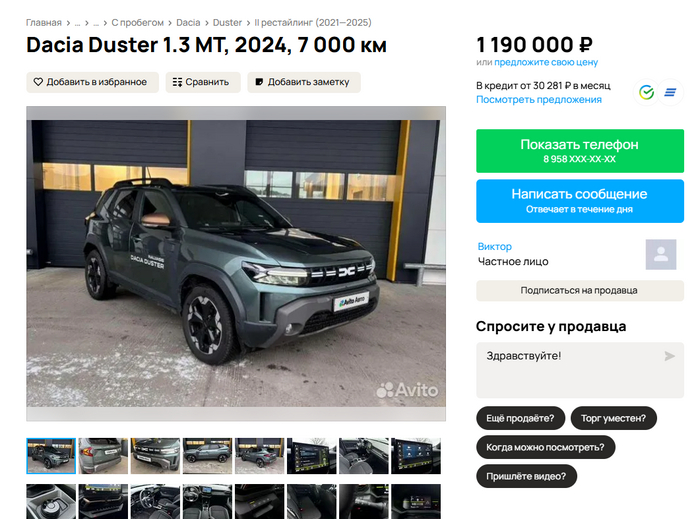Image resolution: width=700 pixels, height=519 pixels.
Task: Click the предложите свою цену link
Action: pyautogui.click(x=546, y=62)
